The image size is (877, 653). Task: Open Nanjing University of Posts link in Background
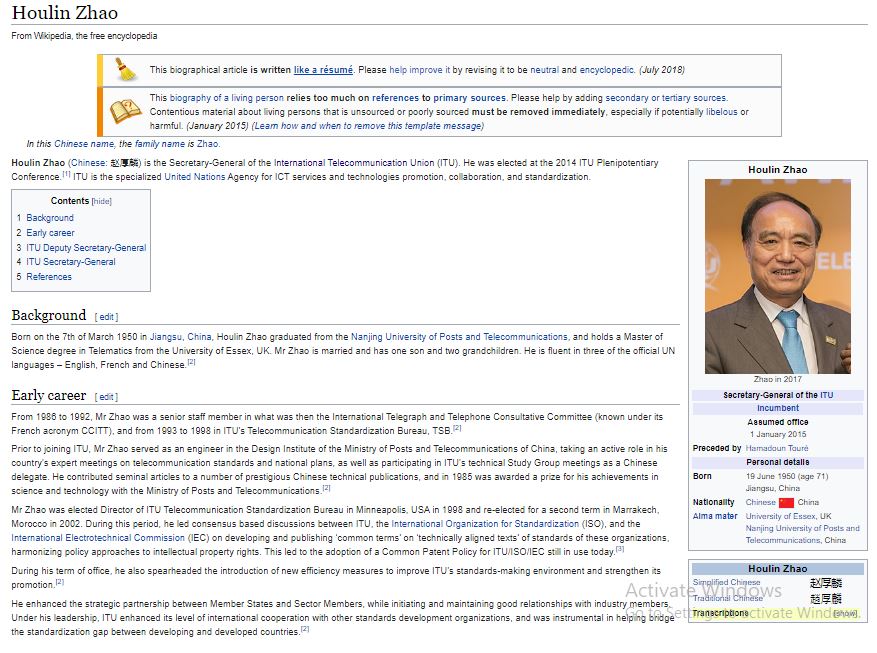pyautogui.click(x=459, y=337)
